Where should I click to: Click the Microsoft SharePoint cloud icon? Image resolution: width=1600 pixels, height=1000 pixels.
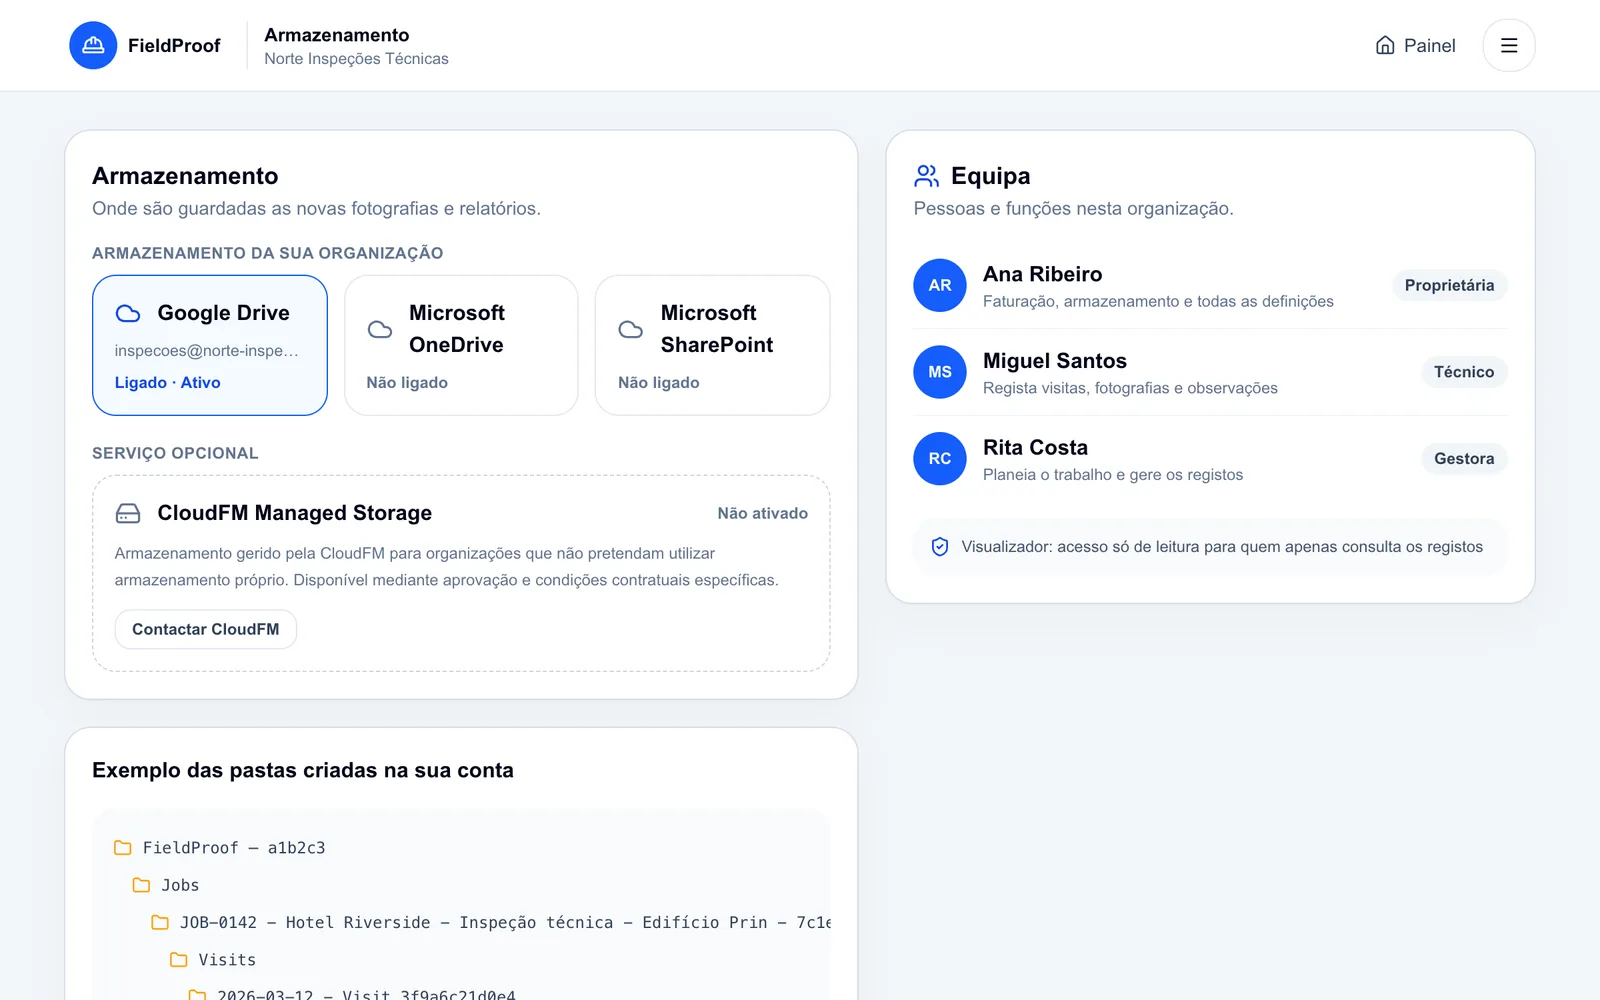(631, 329)
